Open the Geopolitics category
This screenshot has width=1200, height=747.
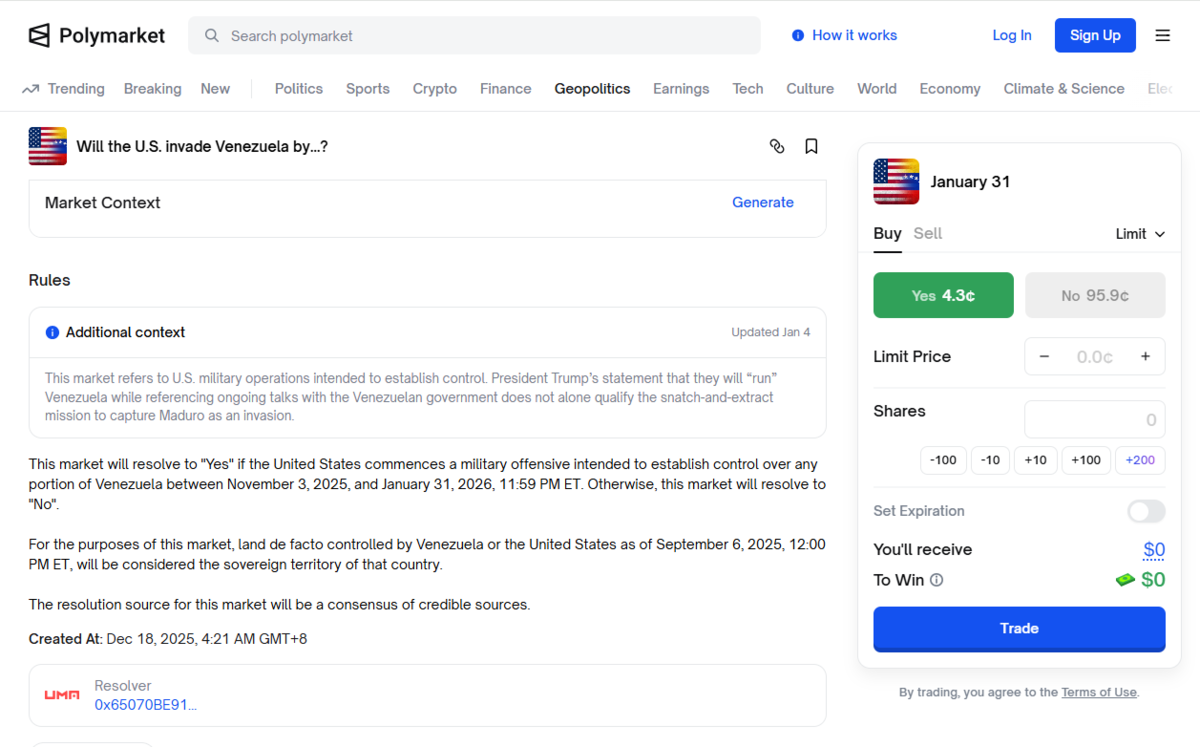coord(592,88)
